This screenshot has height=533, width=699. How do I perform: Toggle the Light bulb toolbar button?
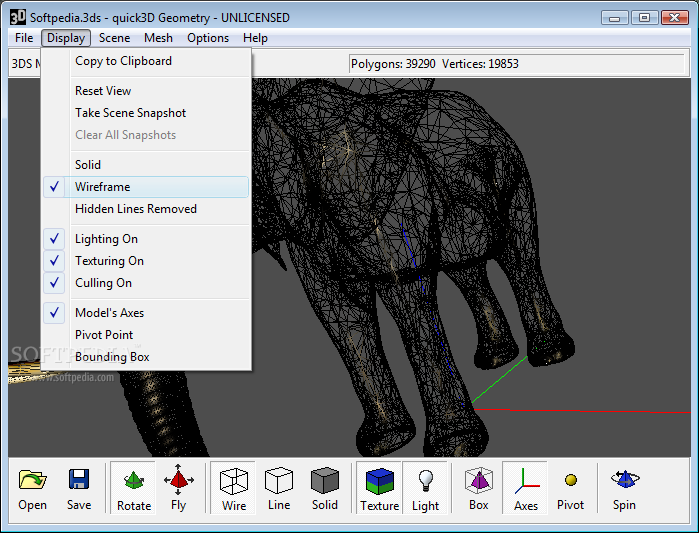[x=425, y=488]
